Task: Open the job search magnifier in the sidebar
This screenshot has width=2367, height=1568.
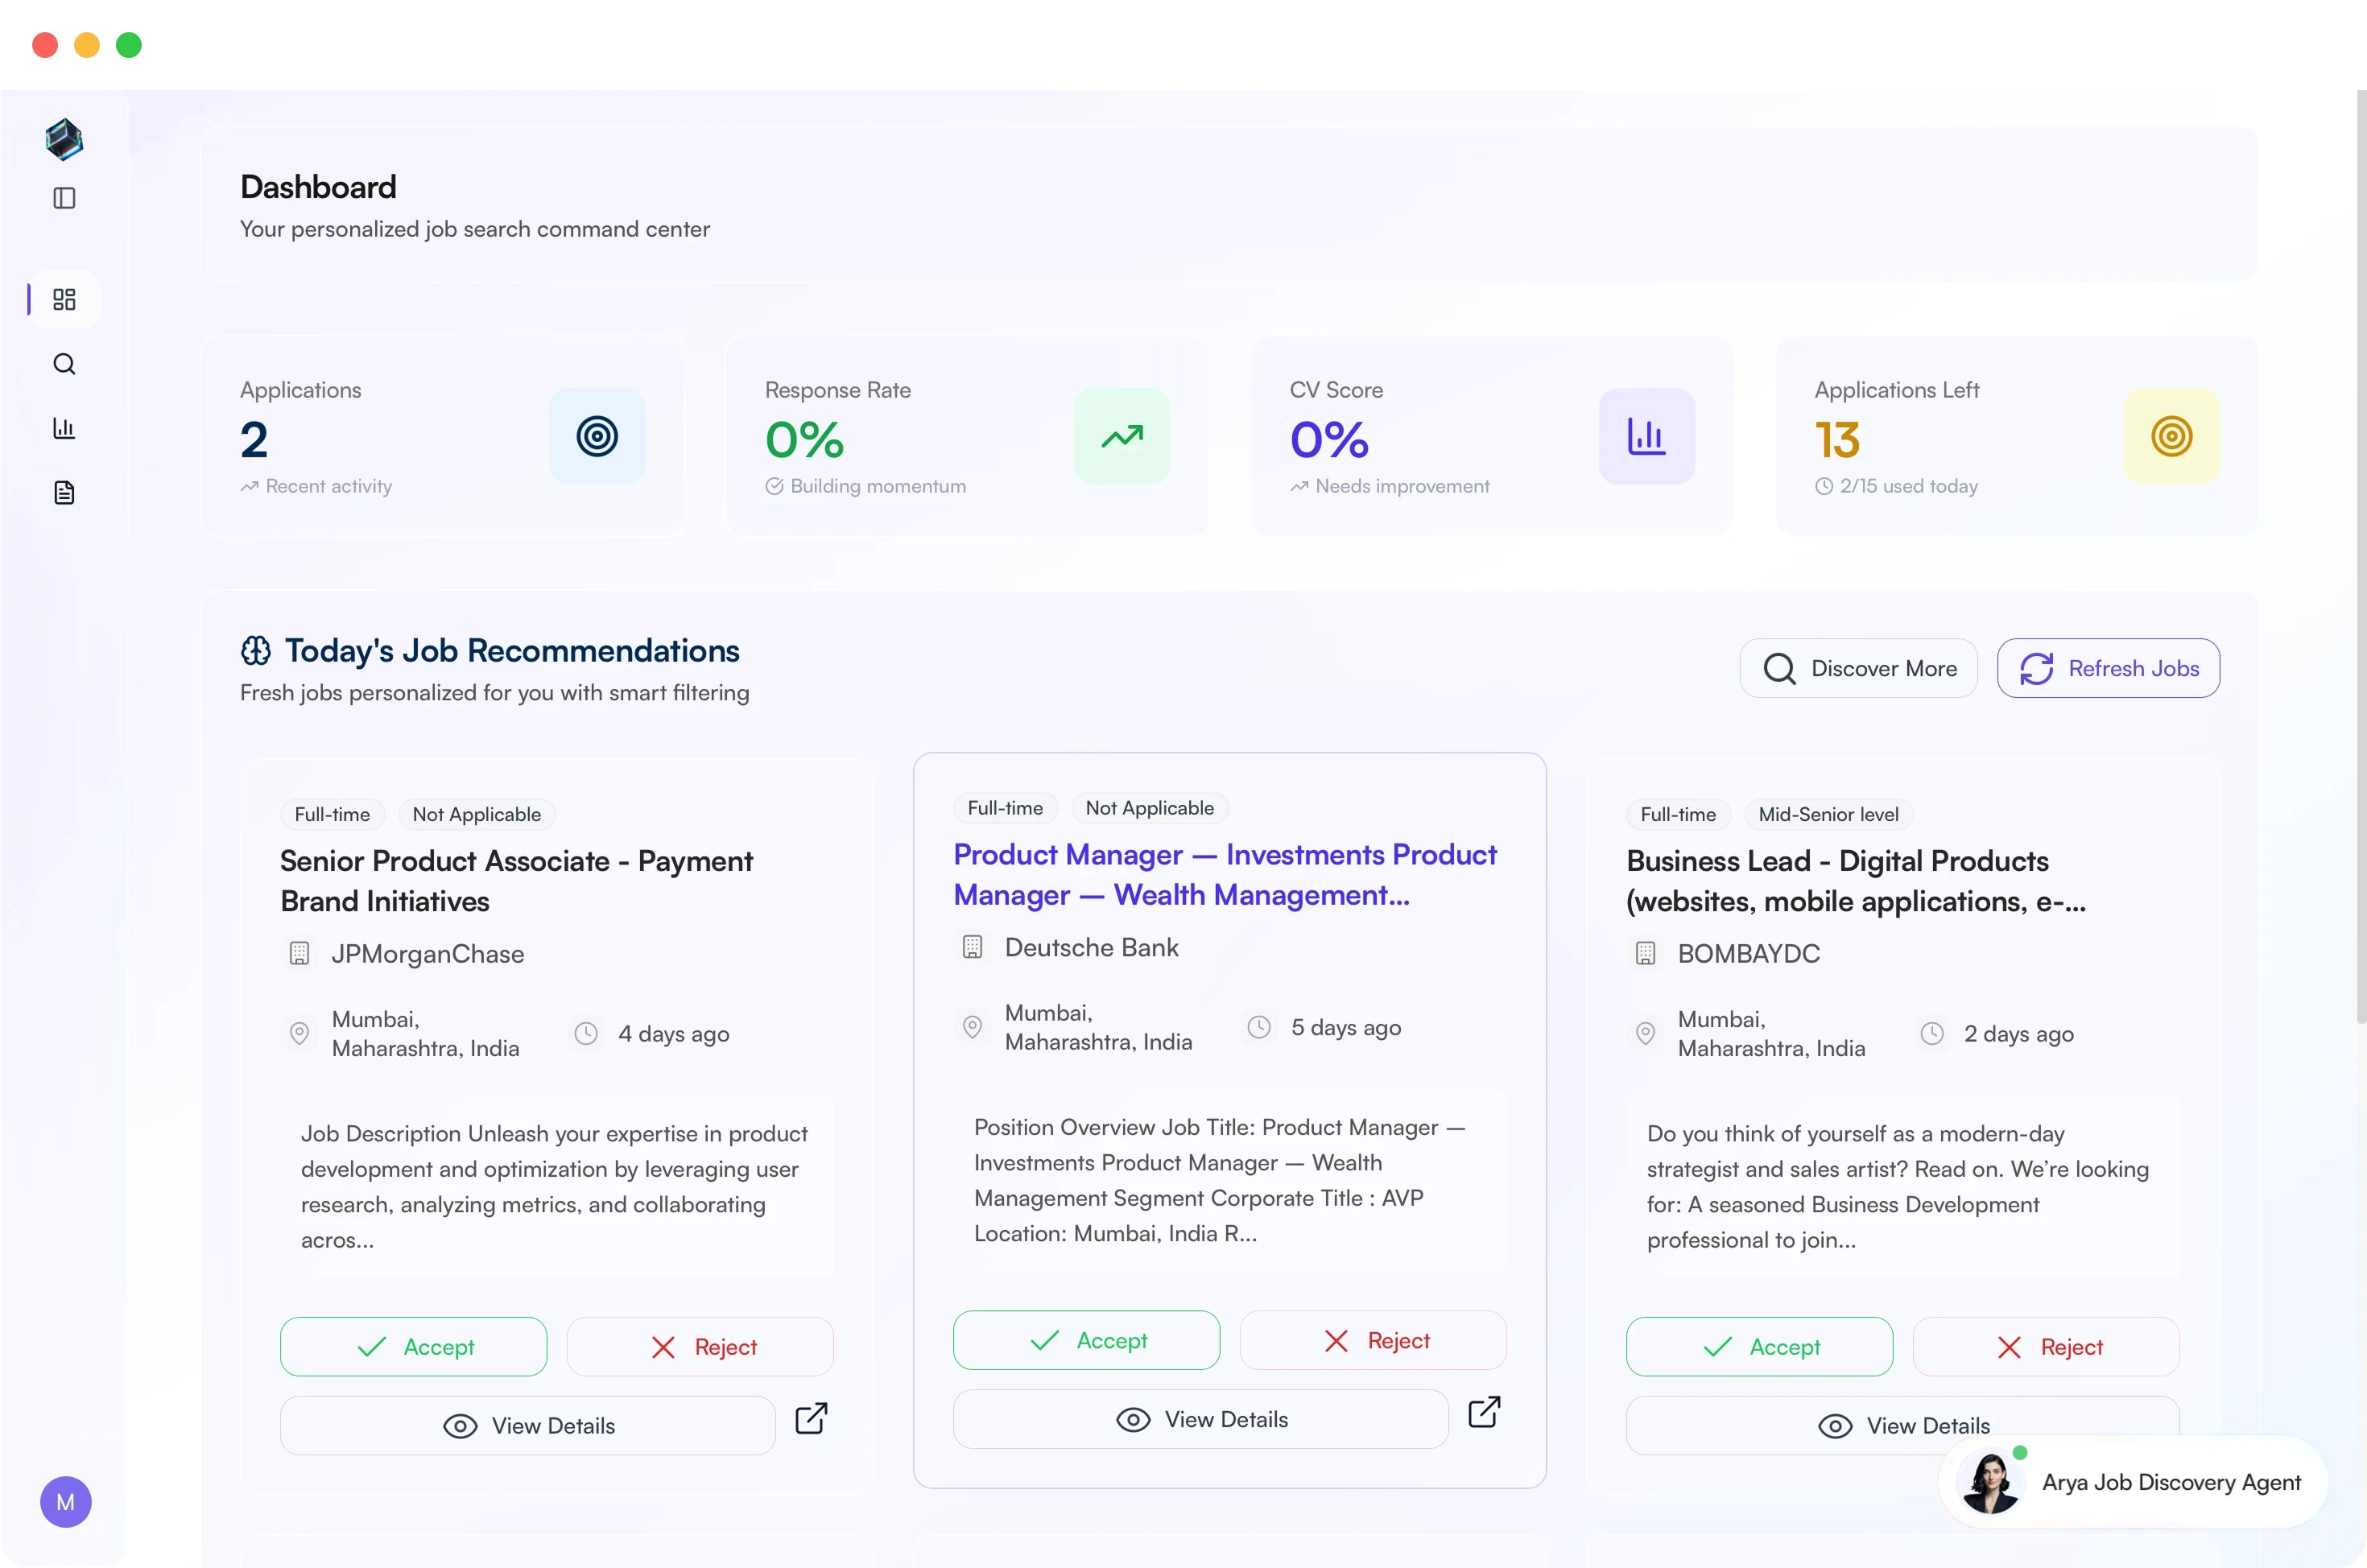Action: tap(64, 364)
